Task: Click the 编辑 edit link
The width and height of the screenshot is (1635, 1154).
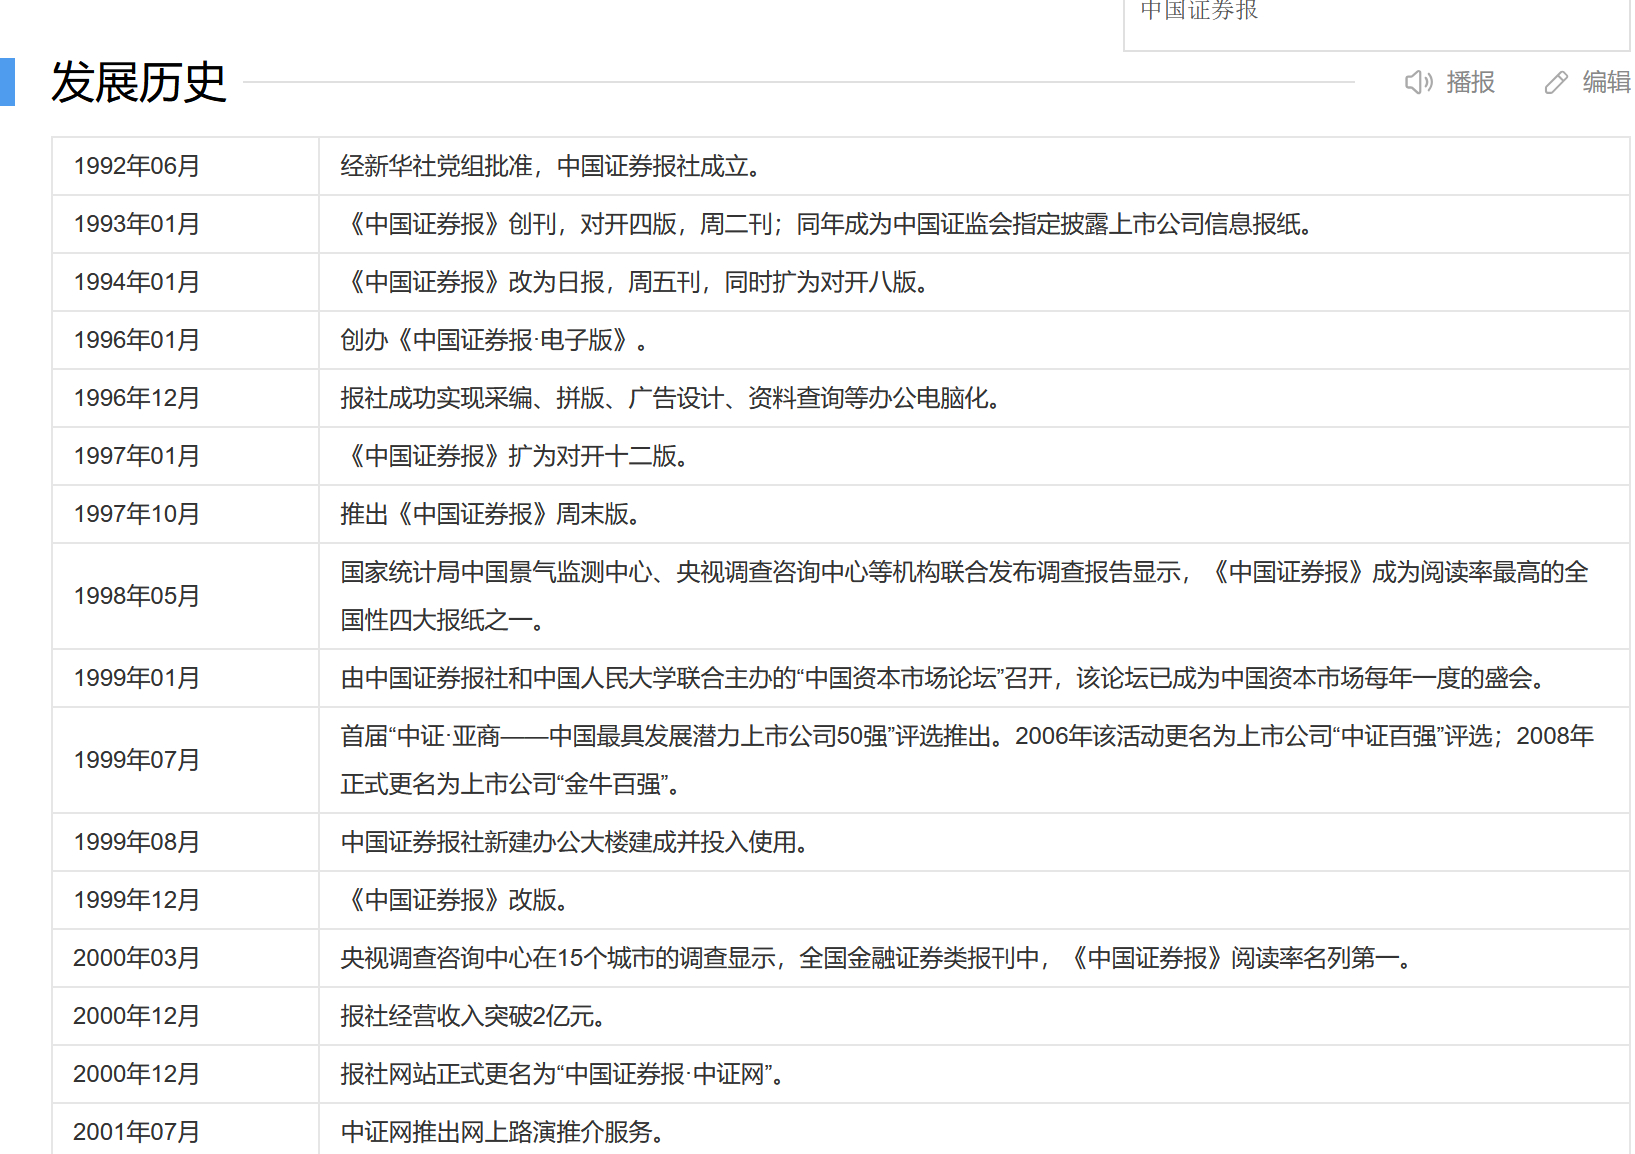Action: click(x=1607, y=82)
